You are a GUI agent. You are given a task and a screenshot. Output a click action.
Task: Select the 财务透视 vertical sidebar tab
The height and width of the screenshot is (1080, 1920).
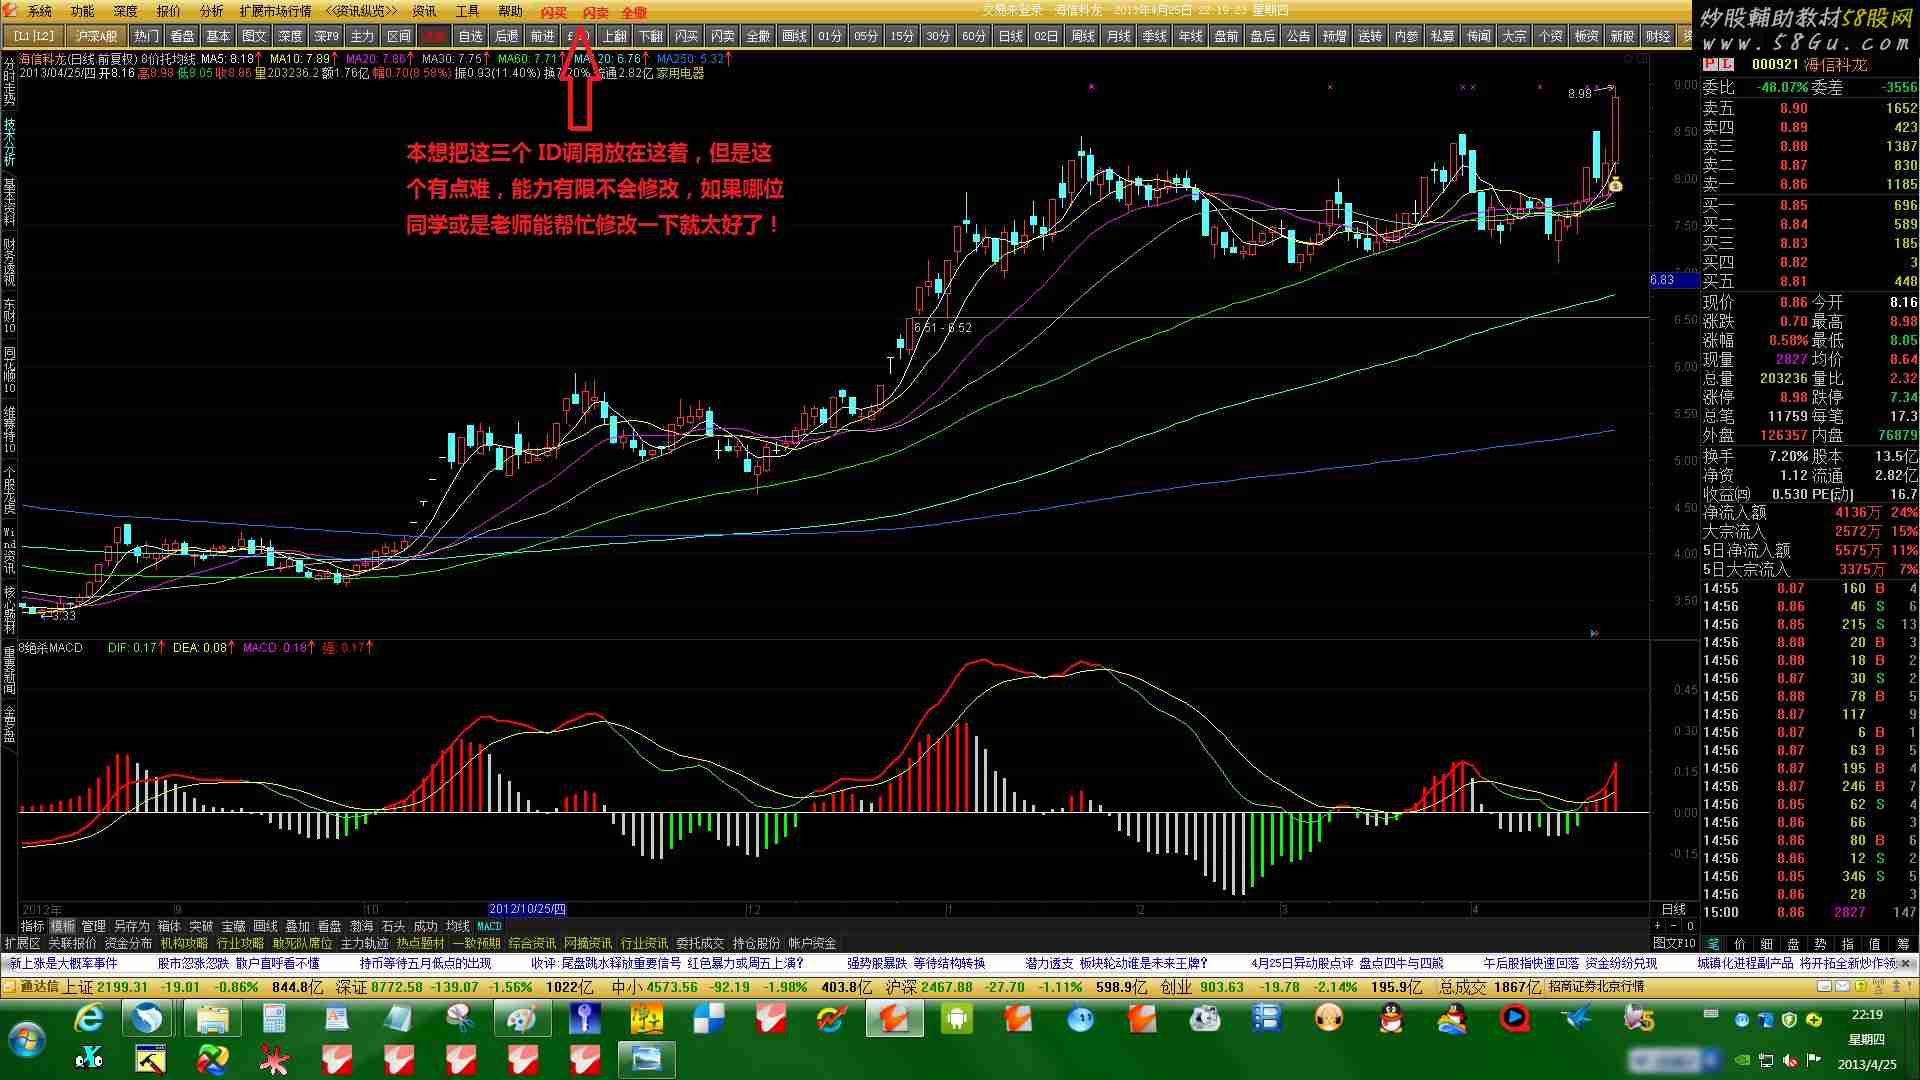coord(9,261)
